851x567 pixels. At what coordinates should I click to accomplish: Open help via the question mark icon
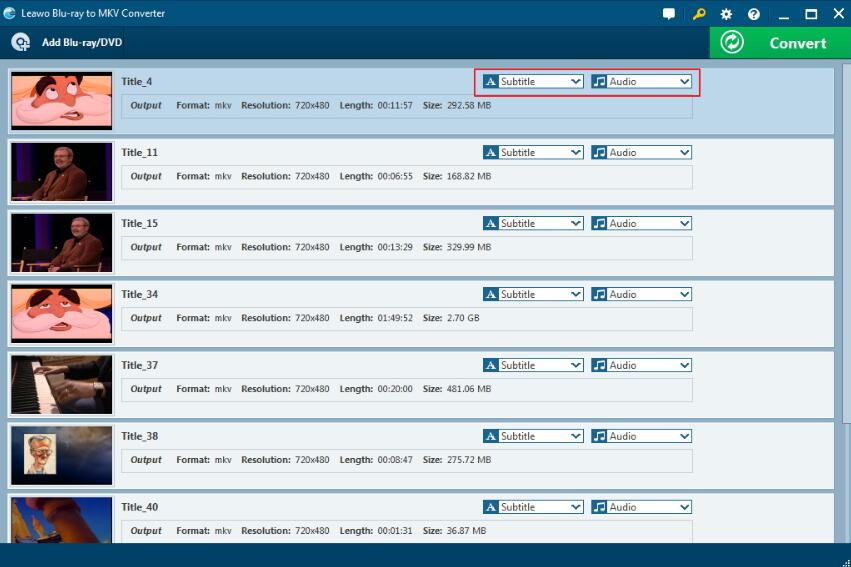coord(754,14)
